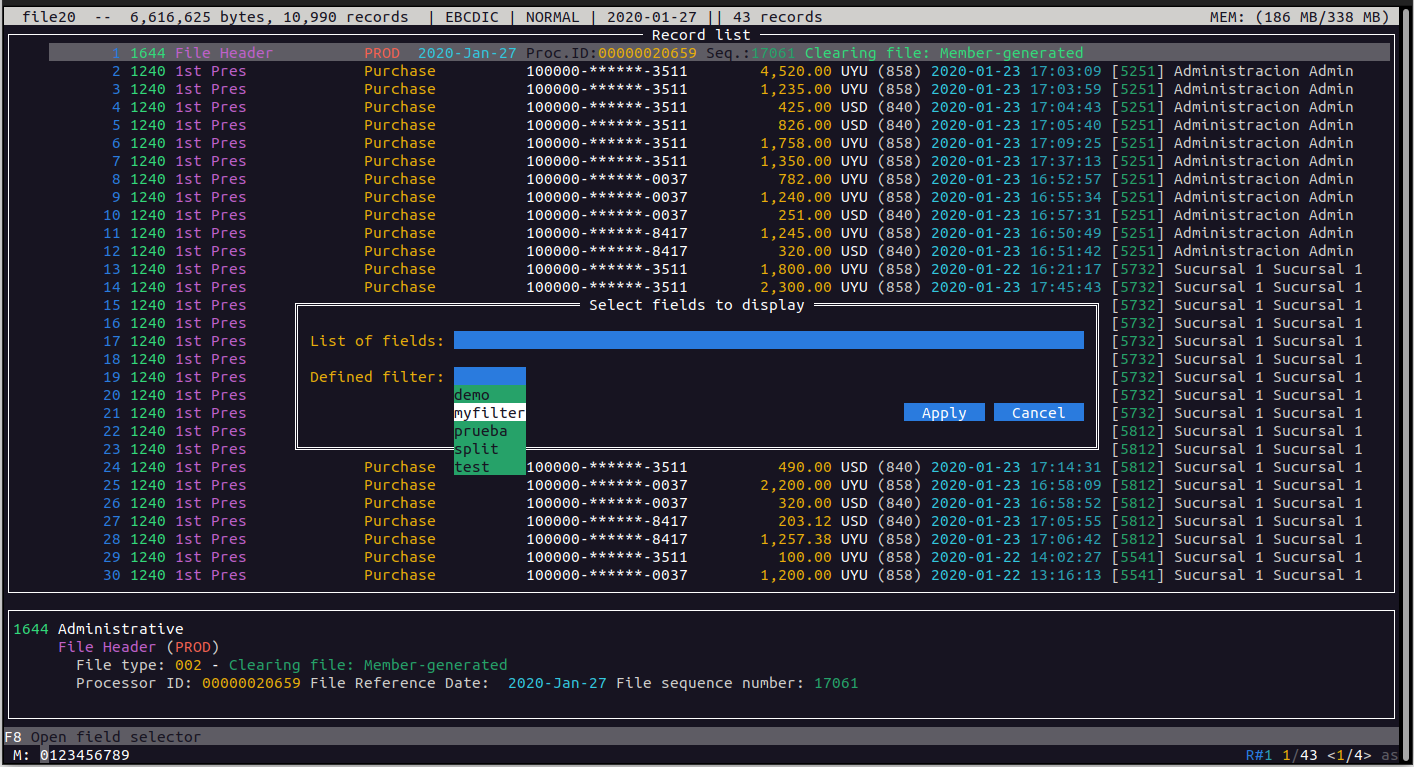Click the F8 Open field selector hint
Image resolution: width=1414 pixels, height=767 pixels.
point(103,737)
